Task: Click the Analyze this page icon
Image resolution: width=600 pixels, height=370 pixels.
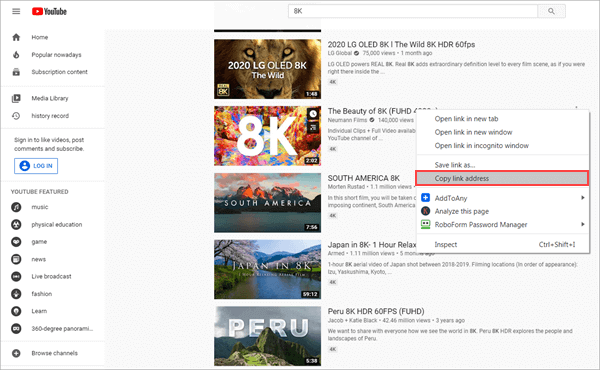Action: tap(426, 211)
